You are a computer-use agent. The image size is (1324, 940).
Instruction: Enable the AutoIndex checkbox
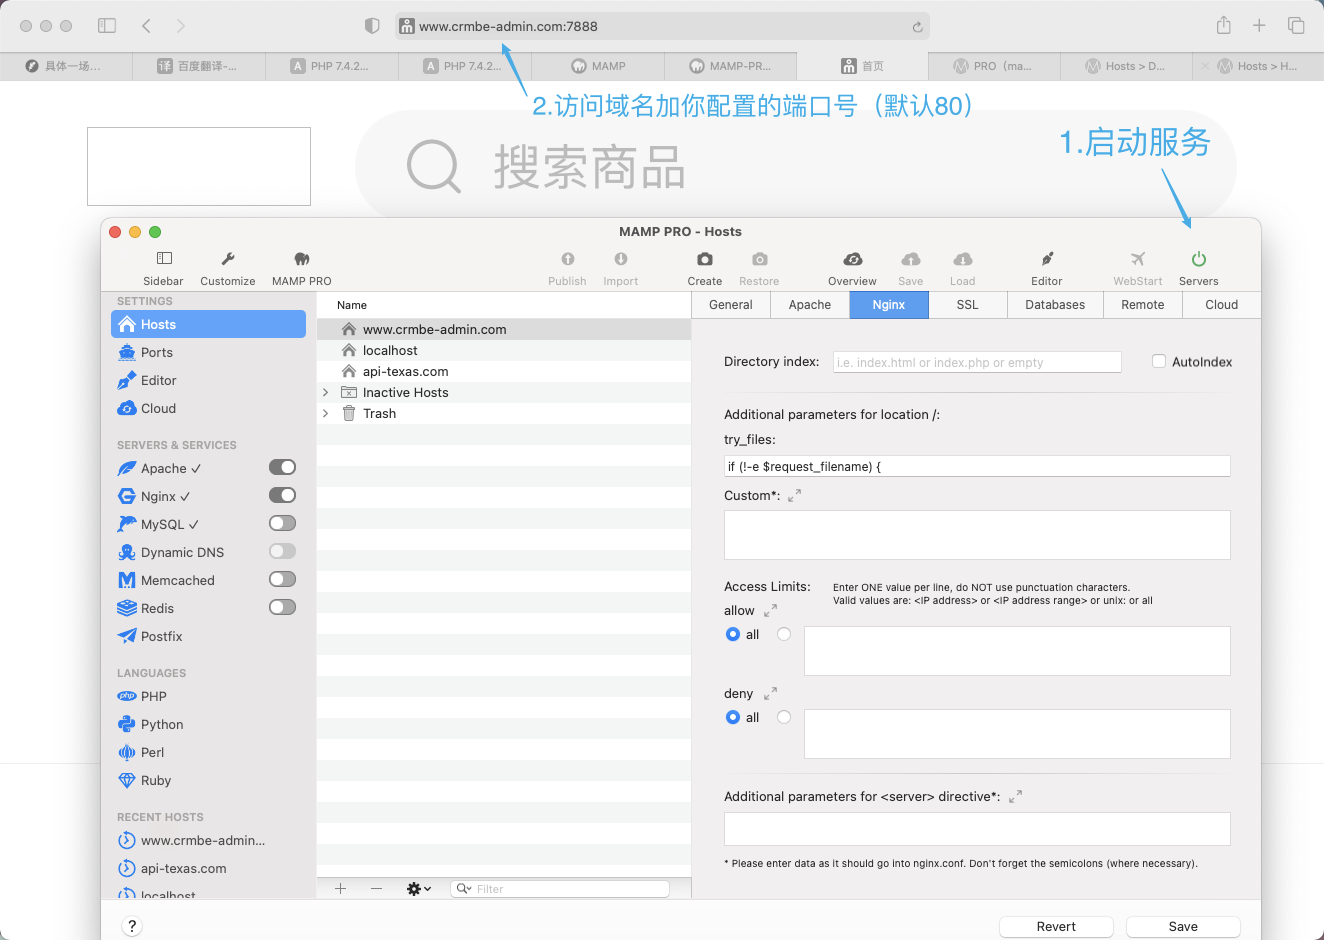[1159, 361]
